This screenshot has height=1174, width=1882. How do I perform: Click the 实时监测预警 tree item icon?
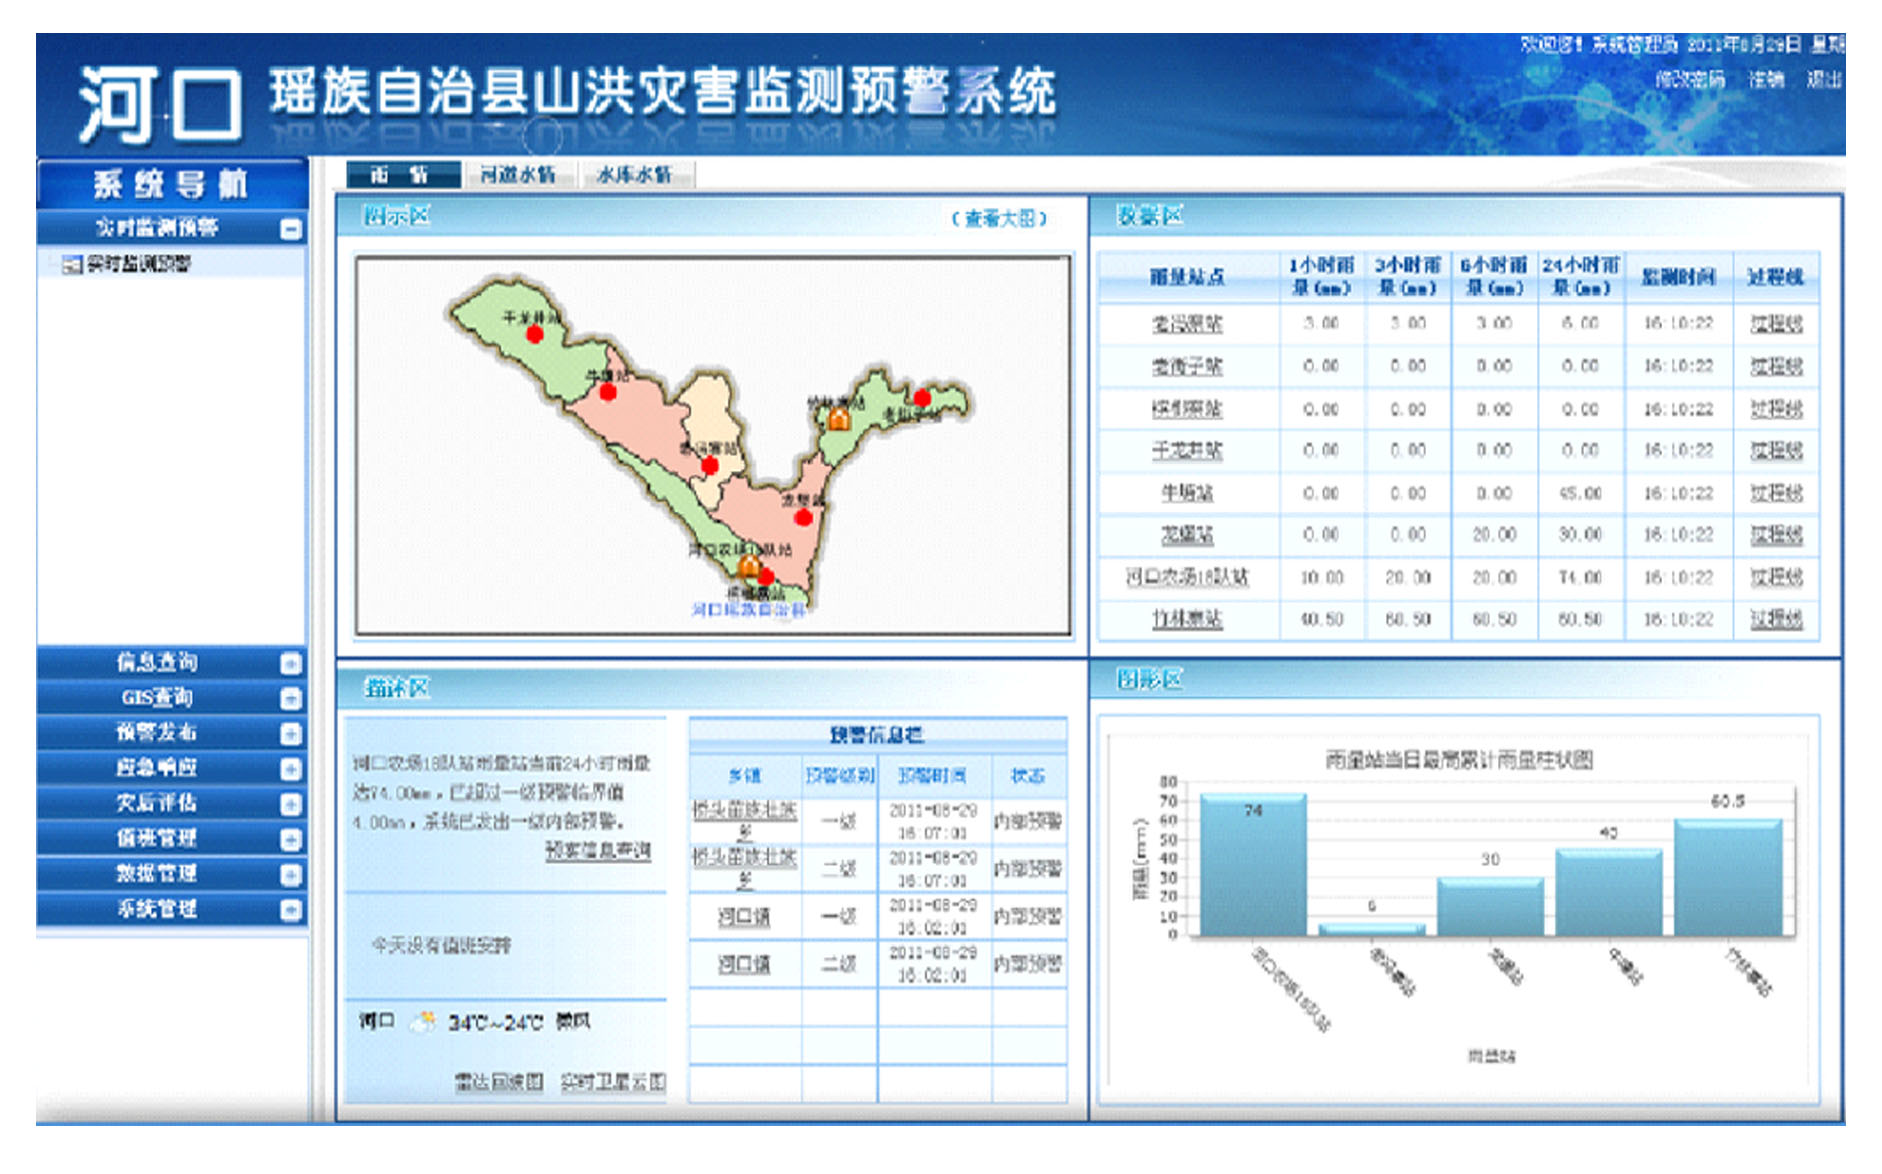71,264
